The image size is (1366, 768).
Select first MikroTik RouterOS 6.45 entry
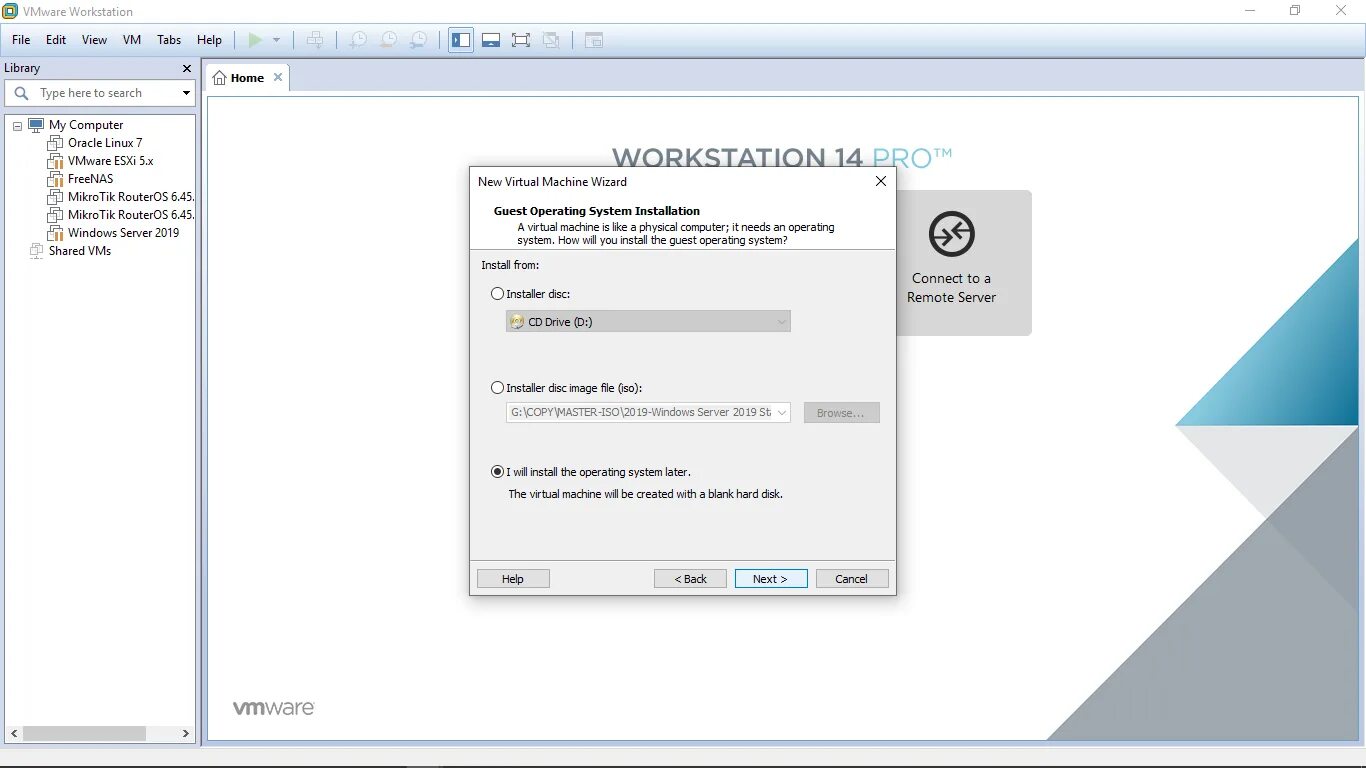pyautogui.click(x=130, y=197)
